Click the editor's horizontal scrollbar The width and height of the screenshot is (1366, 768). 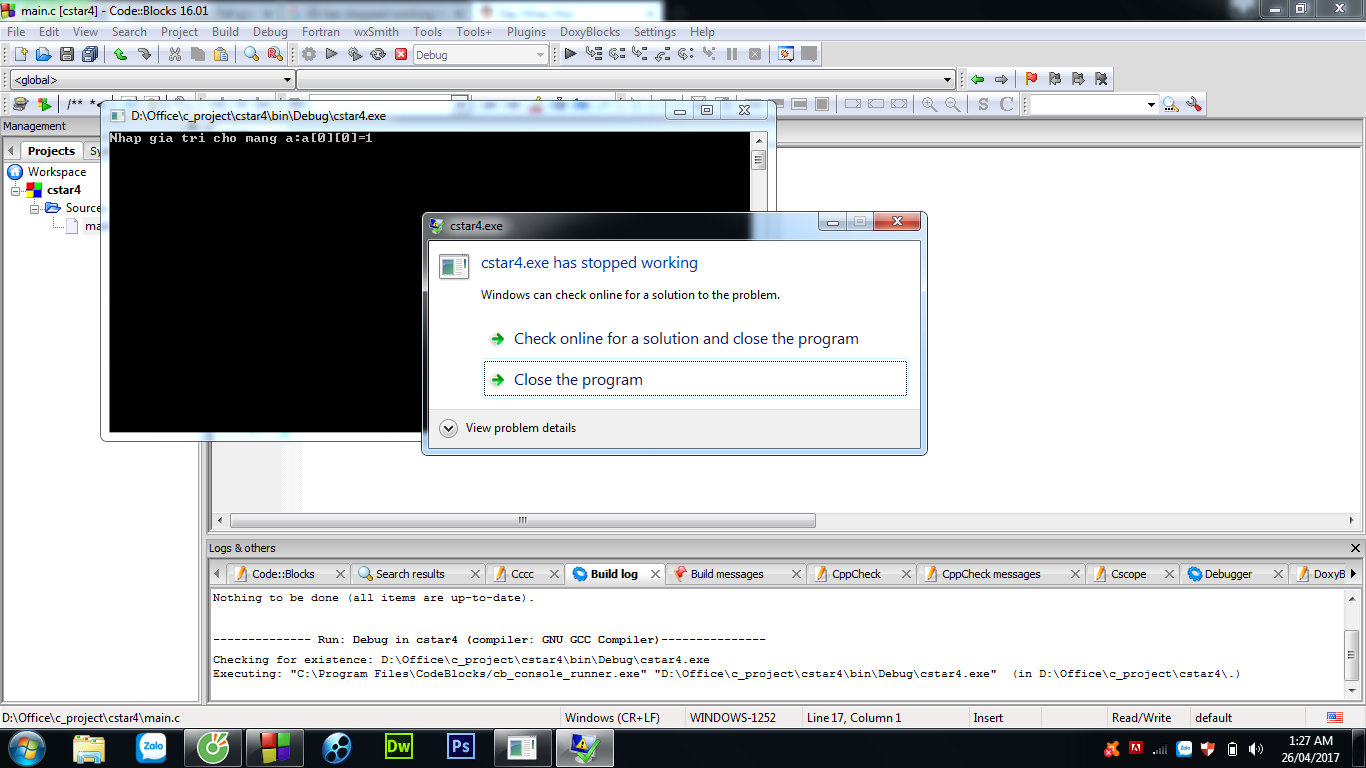pyautogui.click(x=522, y=521)
